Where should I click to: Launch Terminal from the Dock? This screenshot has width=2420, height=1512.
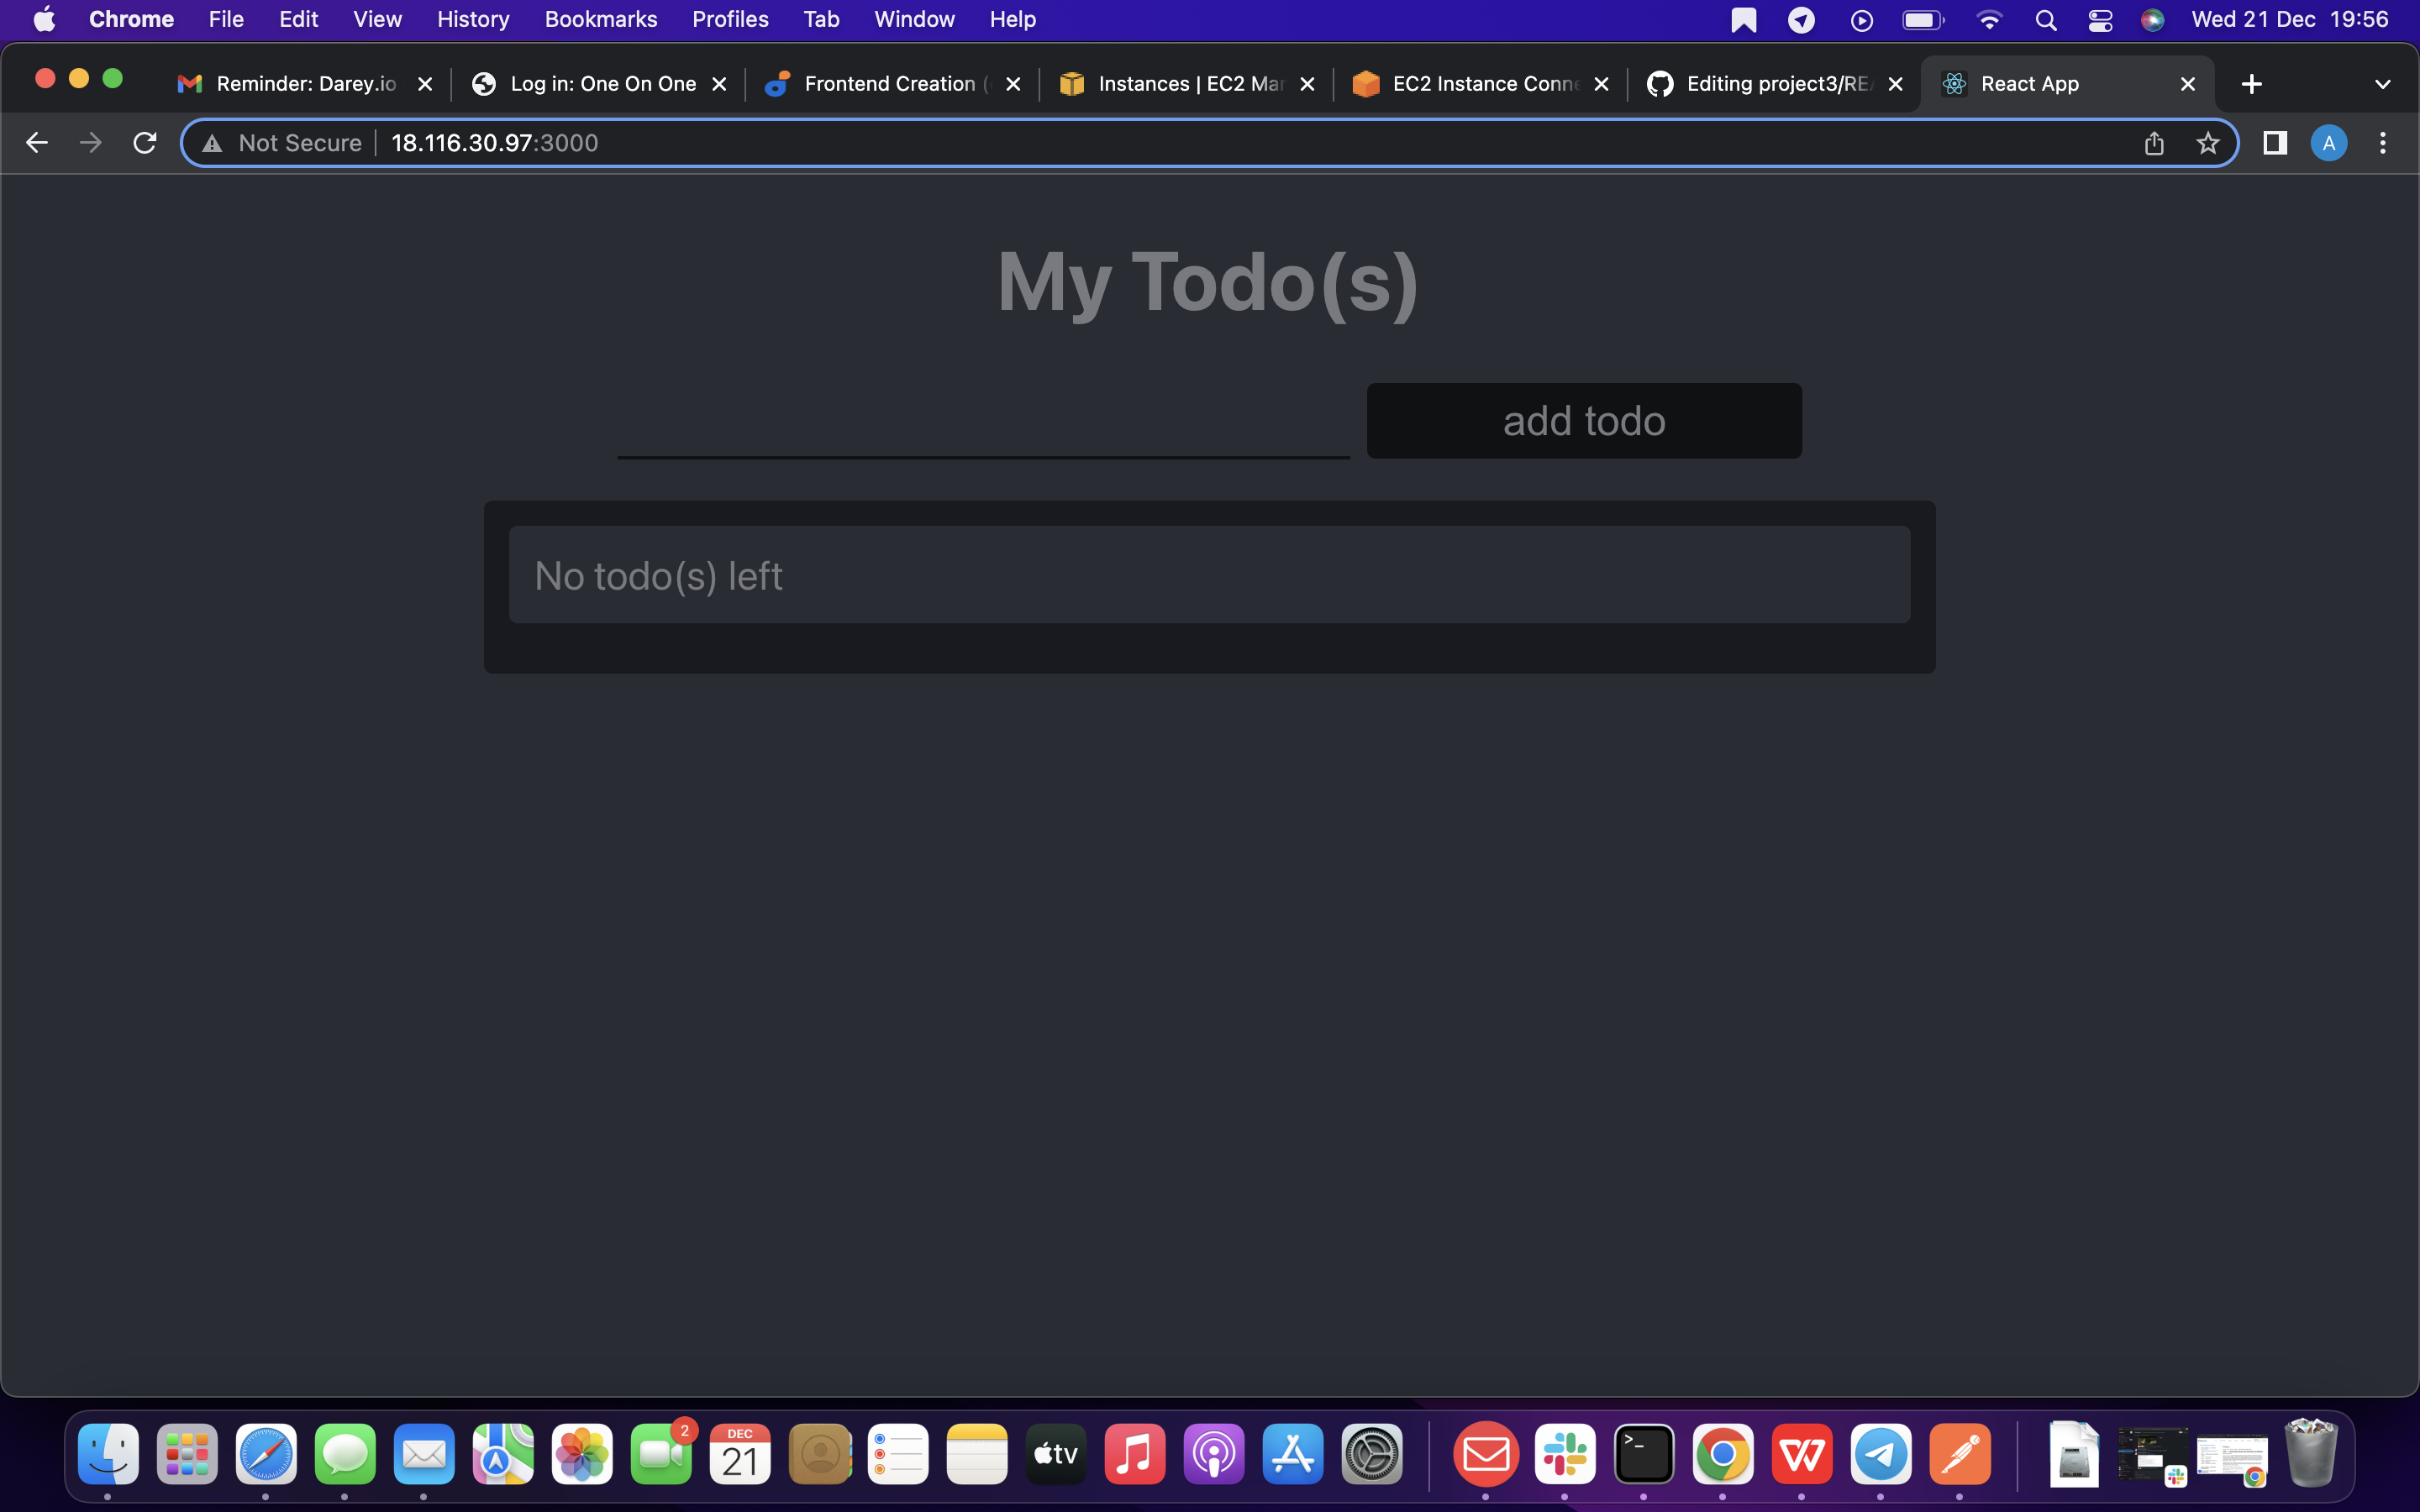1644,1453
